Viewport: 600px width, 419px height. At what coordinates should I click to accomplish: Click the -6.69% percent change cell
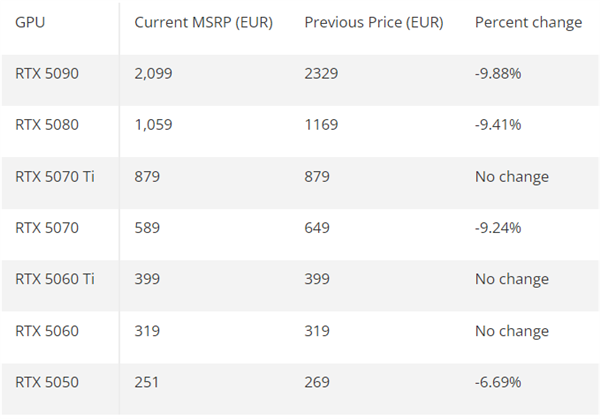click(499, 382)
